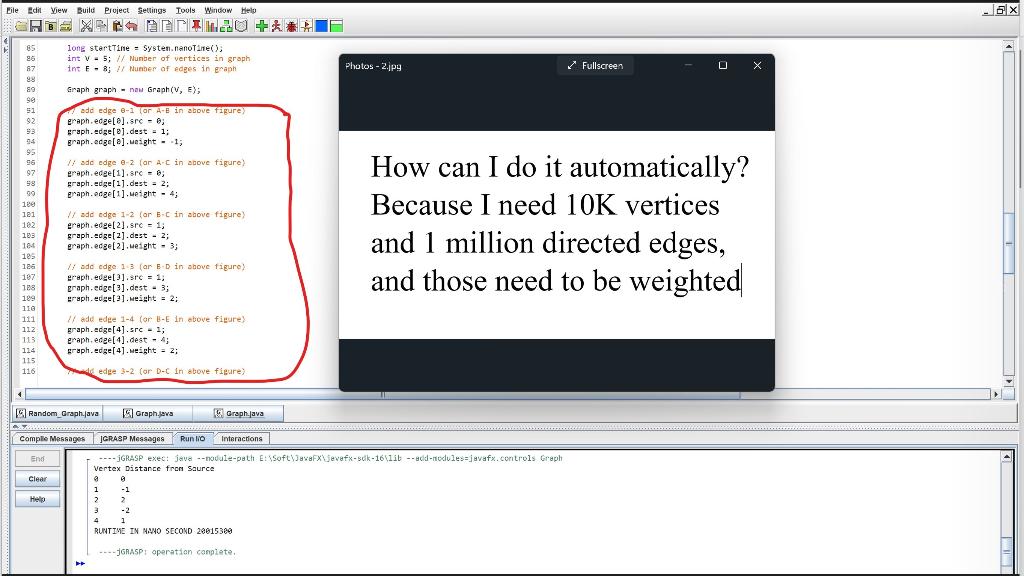Click 'Photos - 2.jpg' window title
Image resolution: width=1024 pixels, height=576 pixels.
[373, 66]
